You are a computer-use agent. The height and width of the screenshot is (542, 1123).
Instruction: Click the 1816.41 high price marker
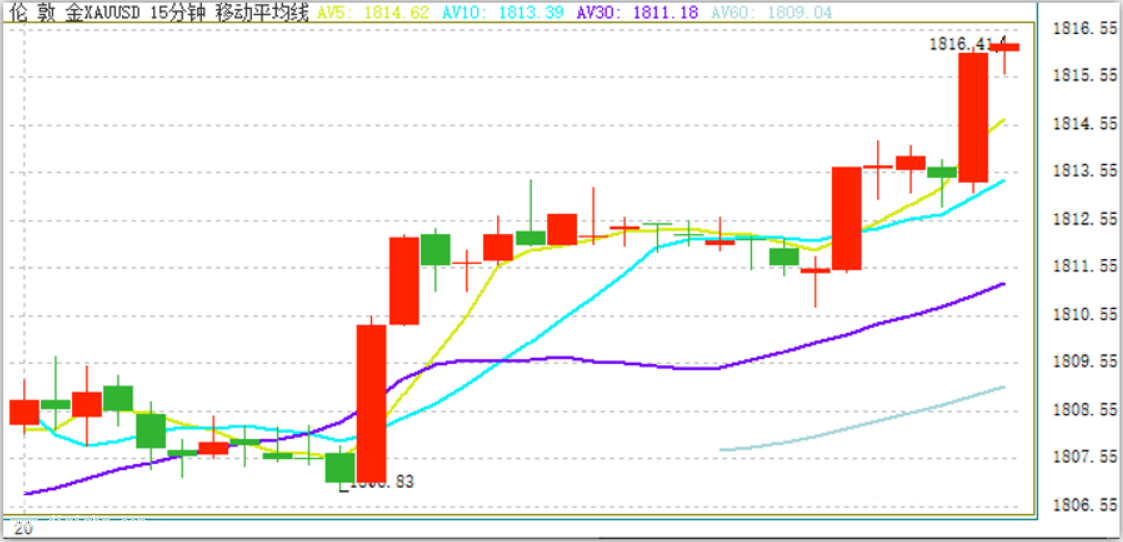[953, 44]
